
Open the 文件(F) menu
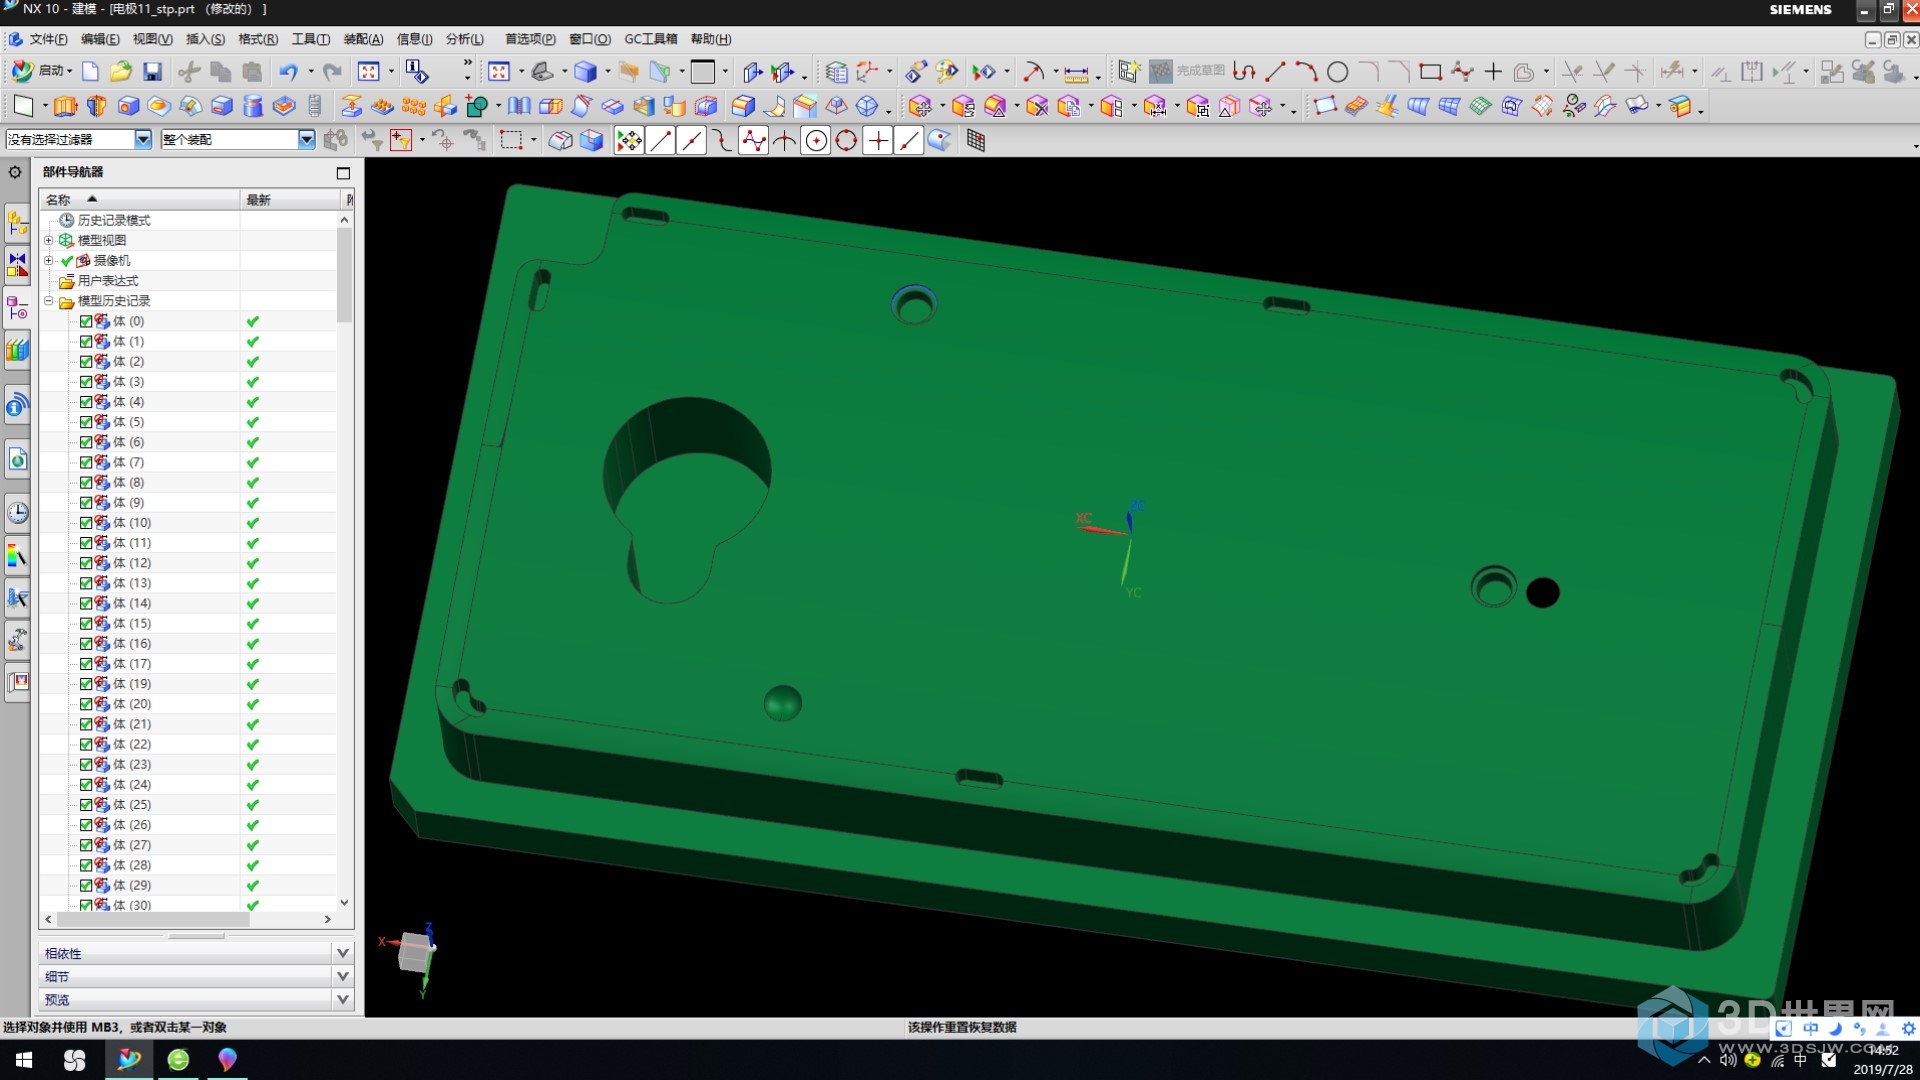click(x=47, y=39)
